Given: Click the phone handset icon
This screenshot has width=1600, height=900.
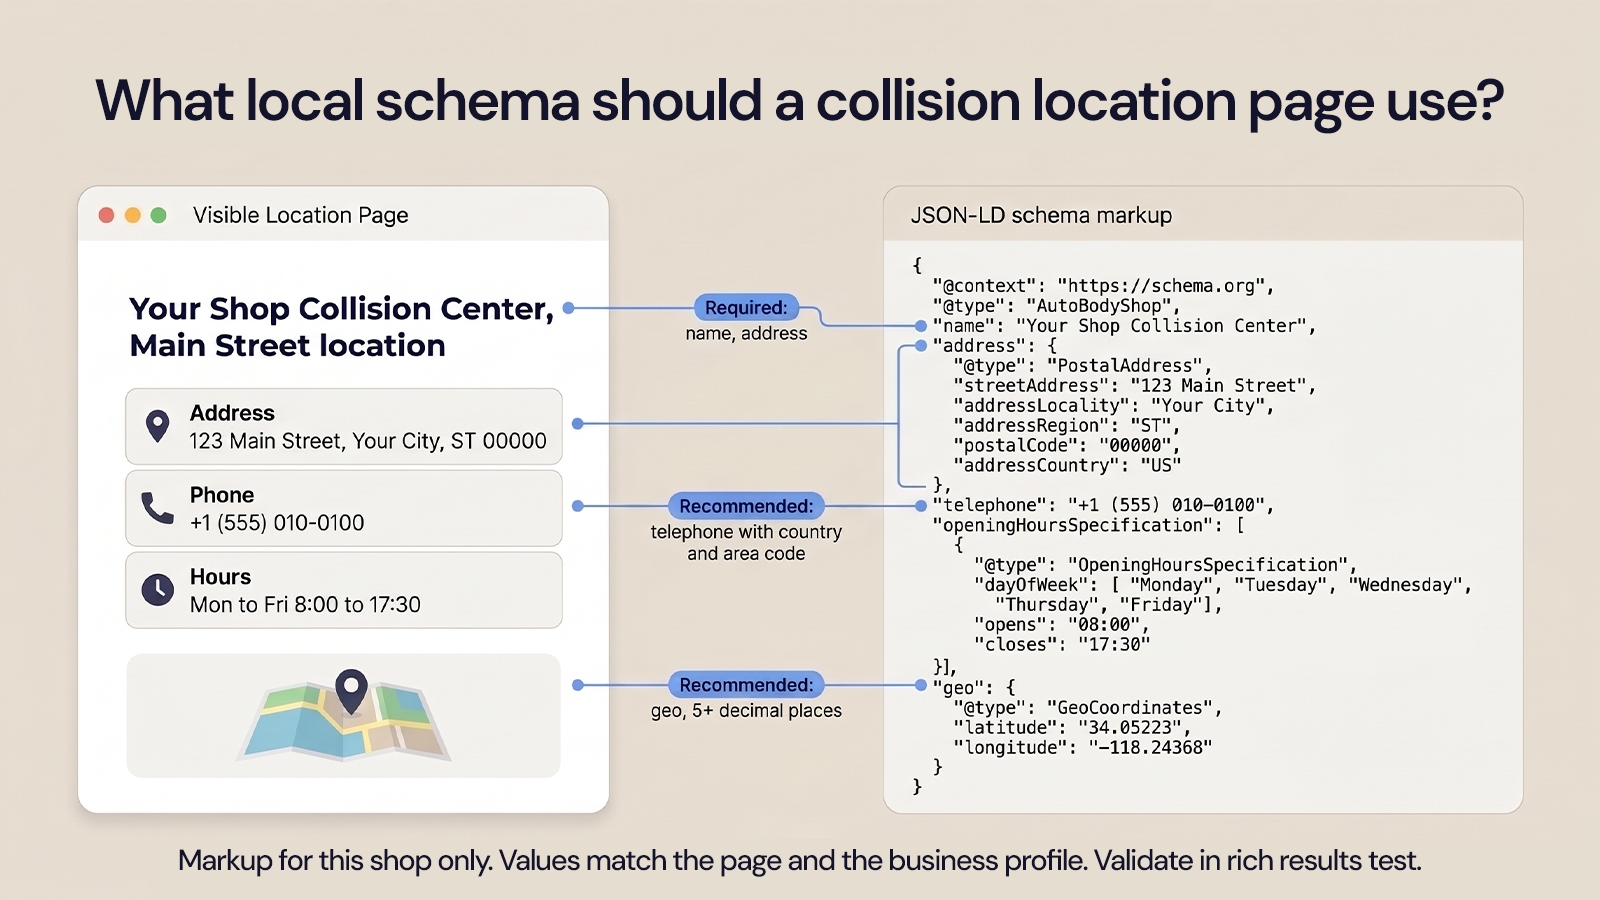Looking at the screenshot, I should point(157,508).
